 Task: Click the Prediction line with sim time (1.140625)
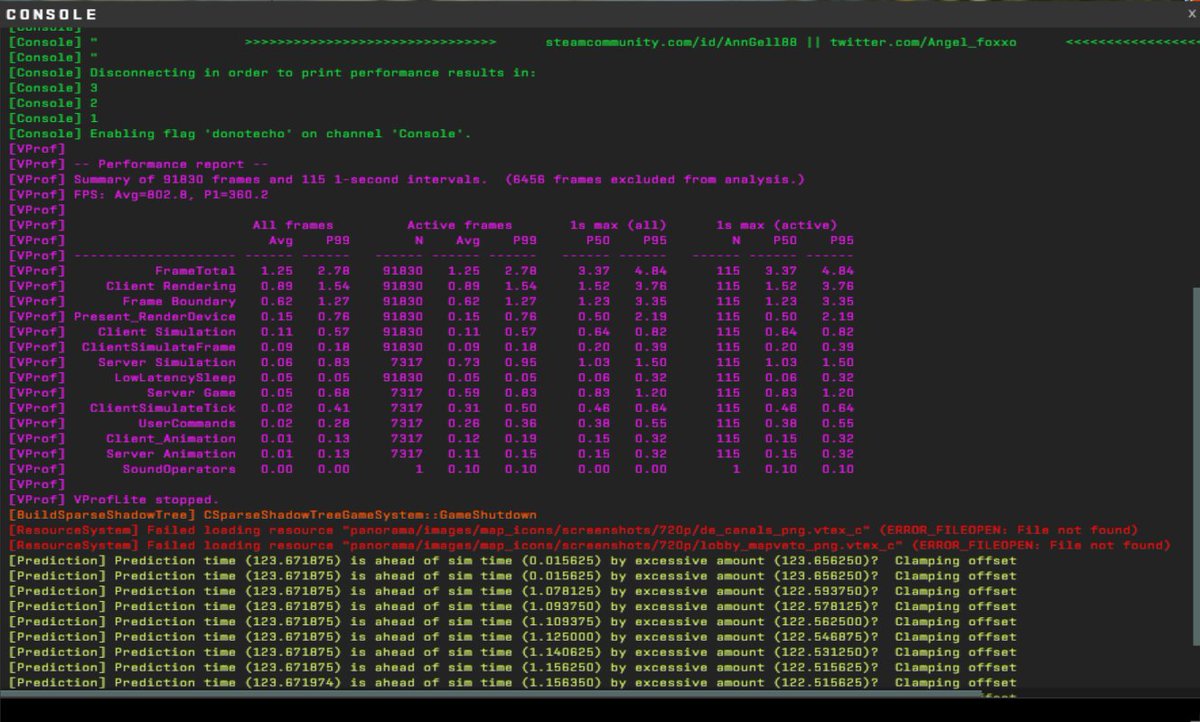tap(512, 652)
